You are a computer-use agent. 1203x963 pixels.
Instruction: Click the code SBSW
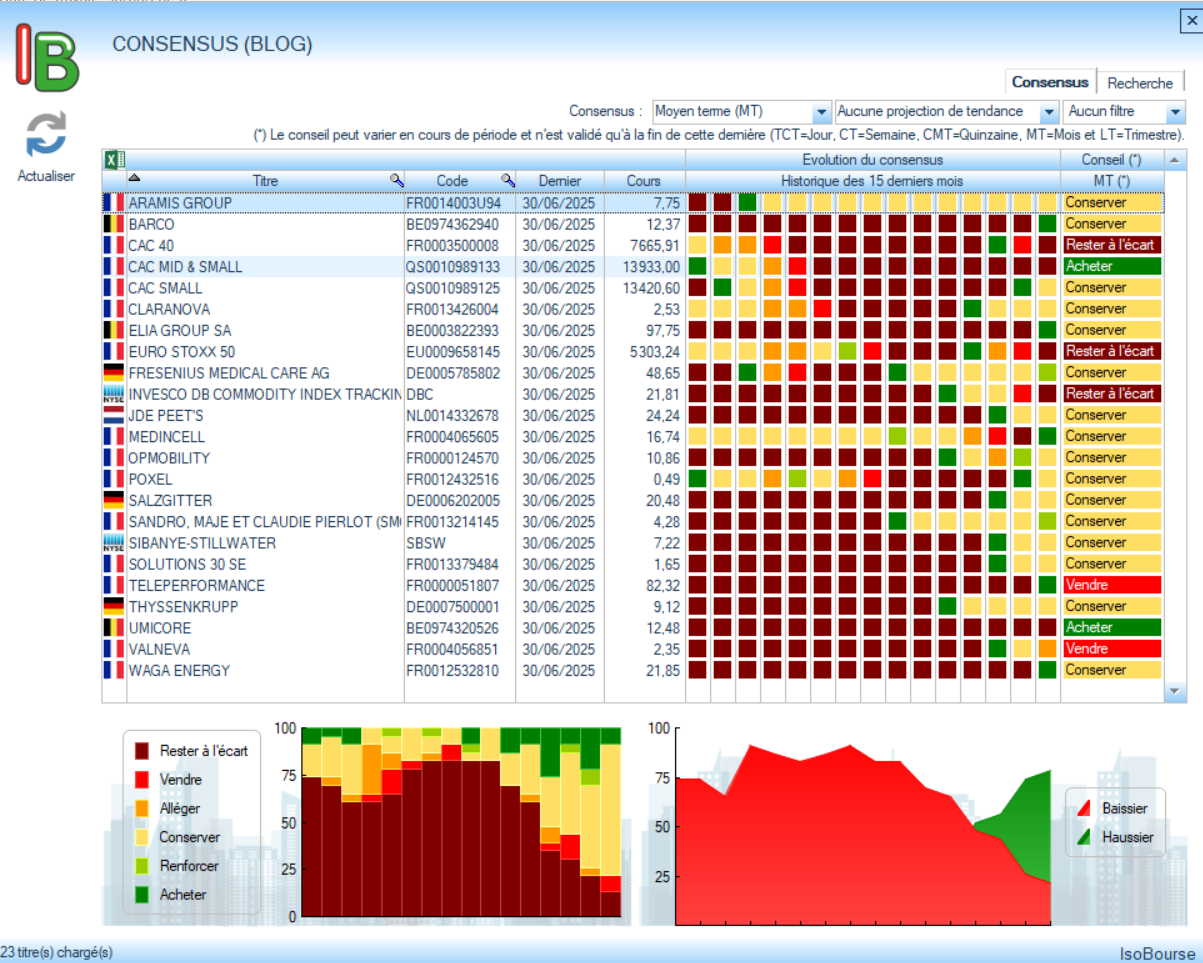[424, 543]
